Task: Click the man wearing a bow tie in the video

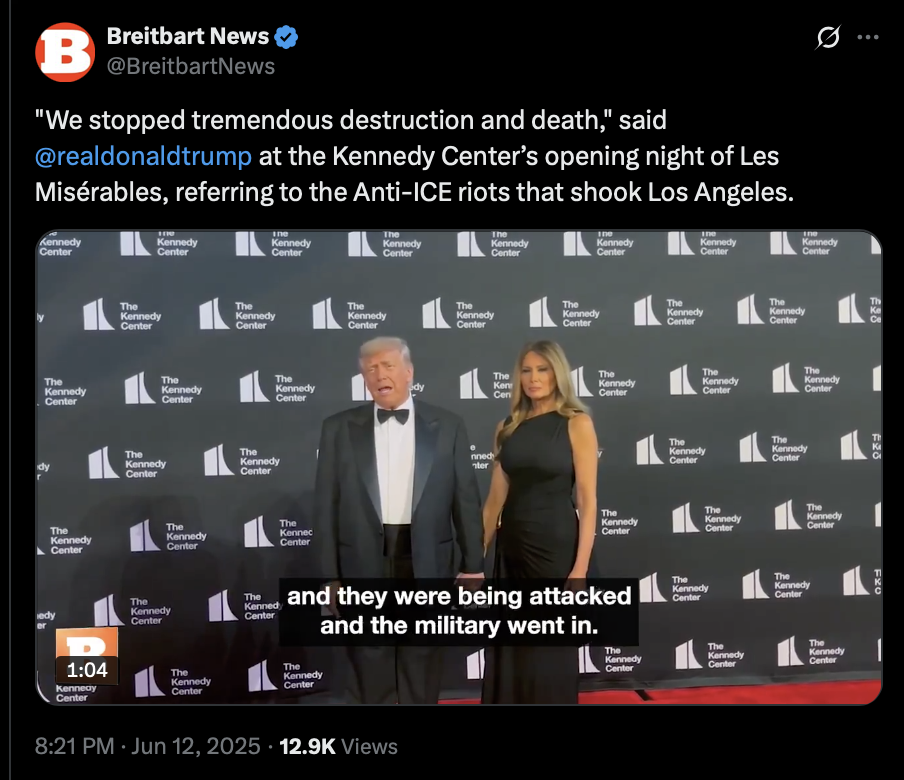Action: point(397,507)
